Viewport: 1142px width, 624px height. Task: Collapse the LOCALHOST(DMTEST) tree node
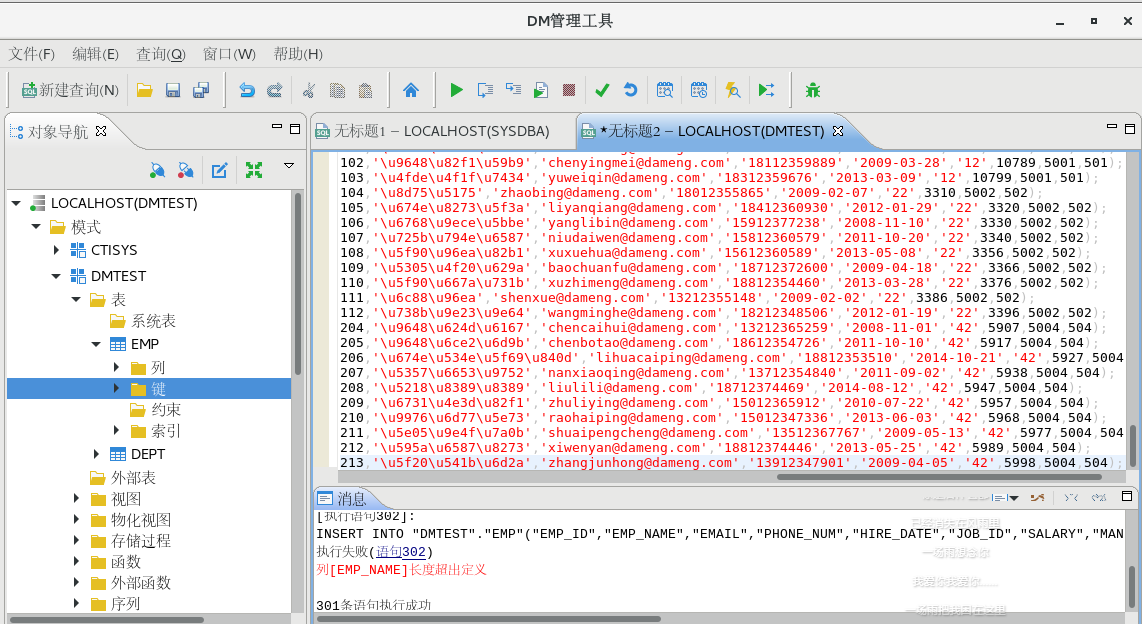point(16,203)
